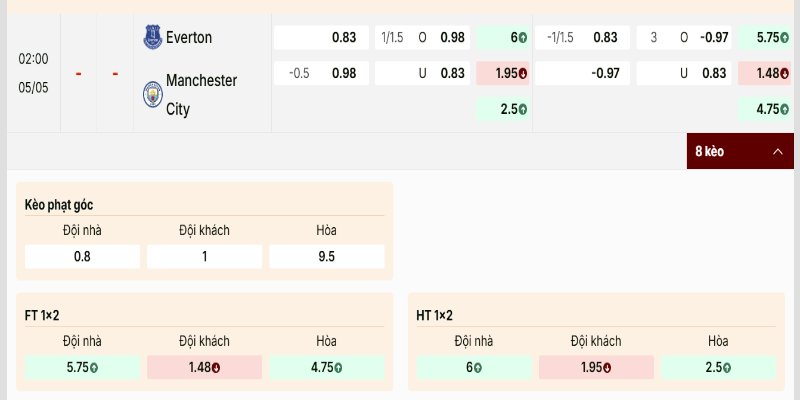Choose corner bet Hòa odds 9.5

tap(327, 257)
